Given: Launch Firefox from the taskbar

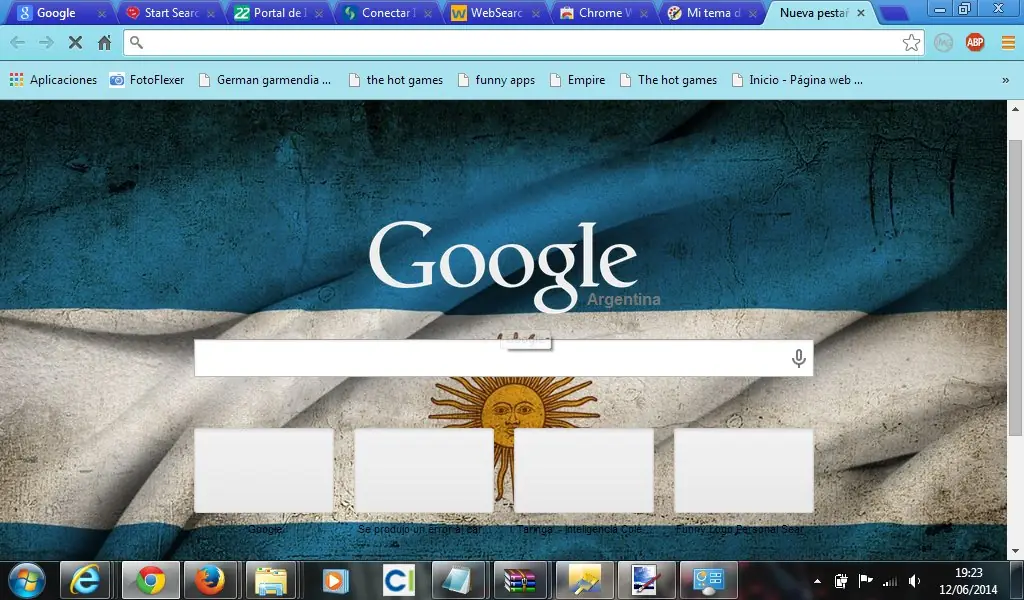Looking at the screenshot, I should pos(210,580).
